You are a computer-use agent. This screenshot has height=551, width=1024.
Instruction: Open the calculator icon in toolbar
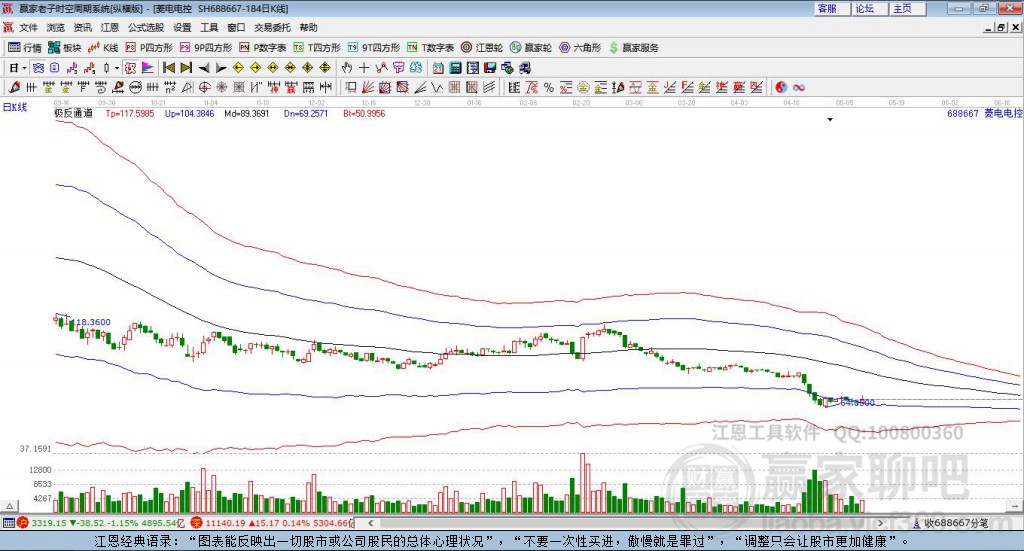pyautogui.click(x=455, y=68)
